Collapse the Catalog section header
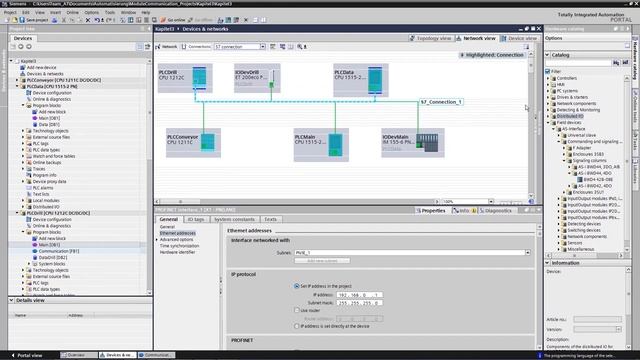The width and height of the screenshot is (640, 360). [x=547, y=55]
